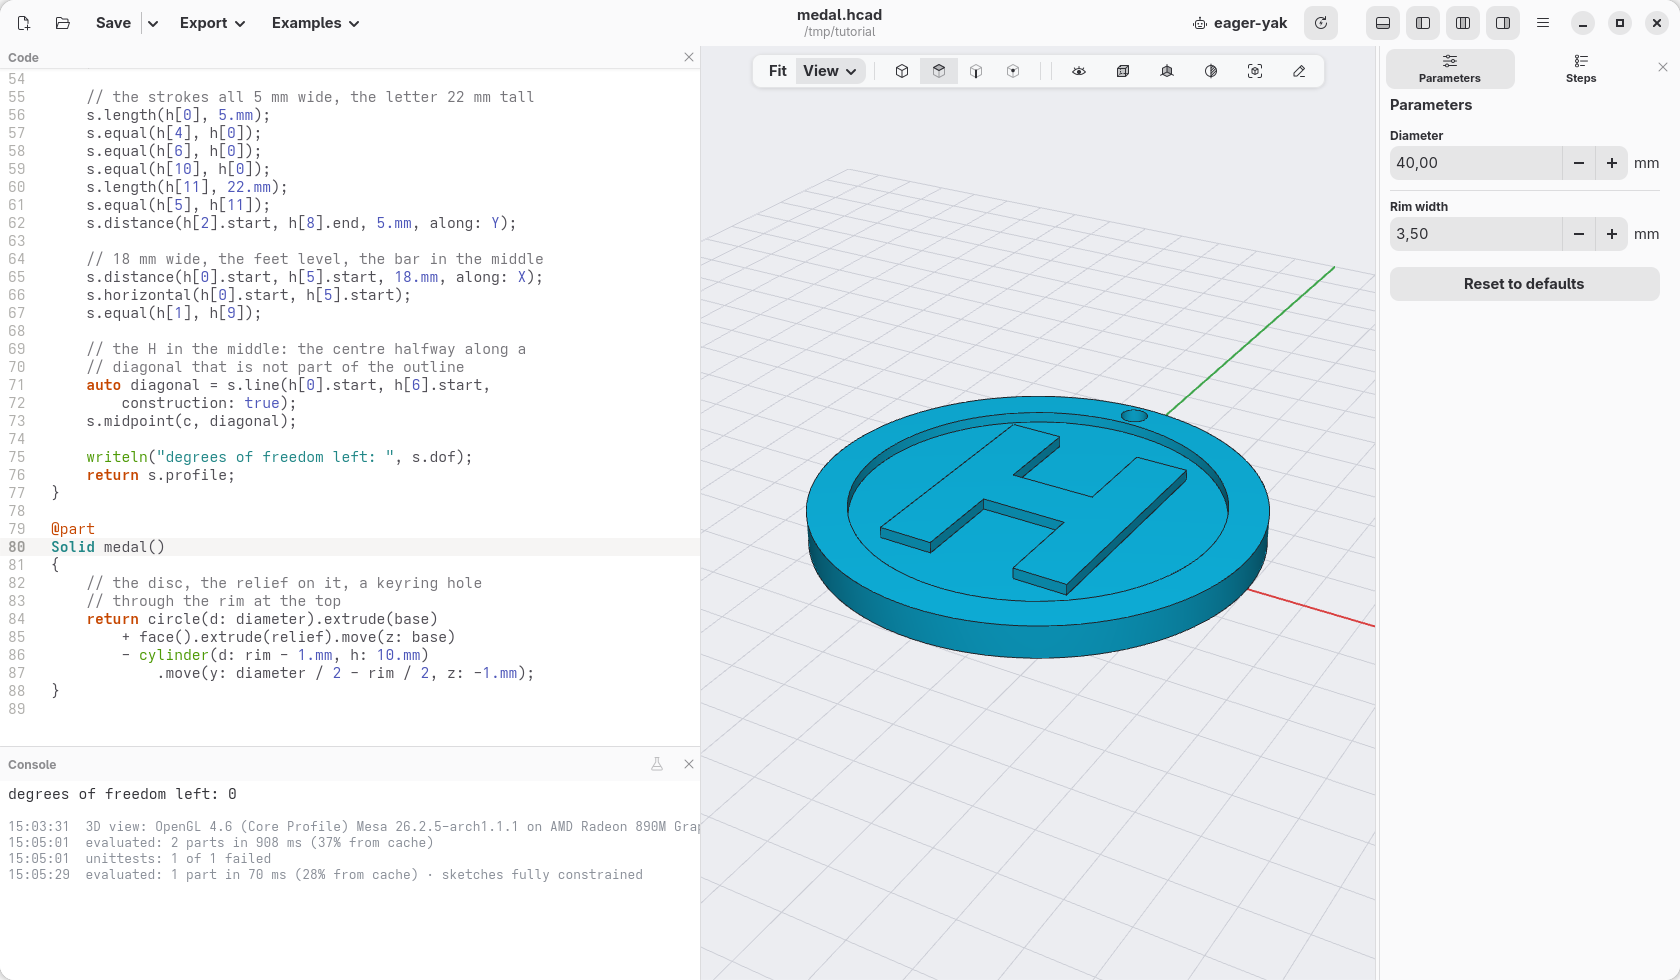Switch to the Steps tab
The width and height of the screenshot is (1680, 980).
[x=1581, y=68]
